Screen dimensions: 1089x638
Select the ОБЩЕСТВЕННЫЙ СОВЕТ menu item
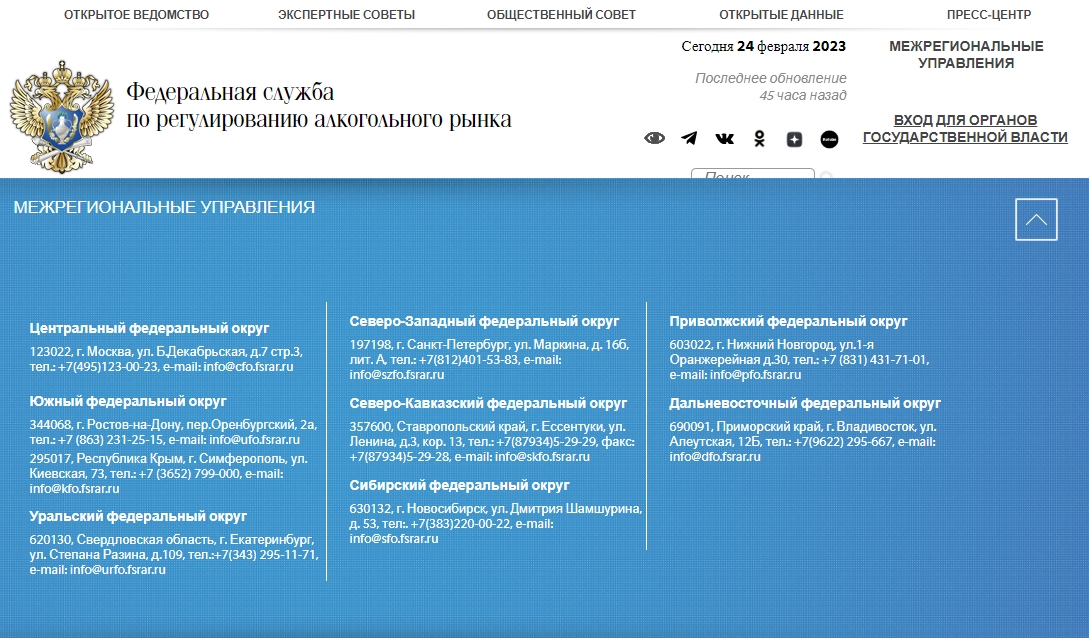[561, 15]
